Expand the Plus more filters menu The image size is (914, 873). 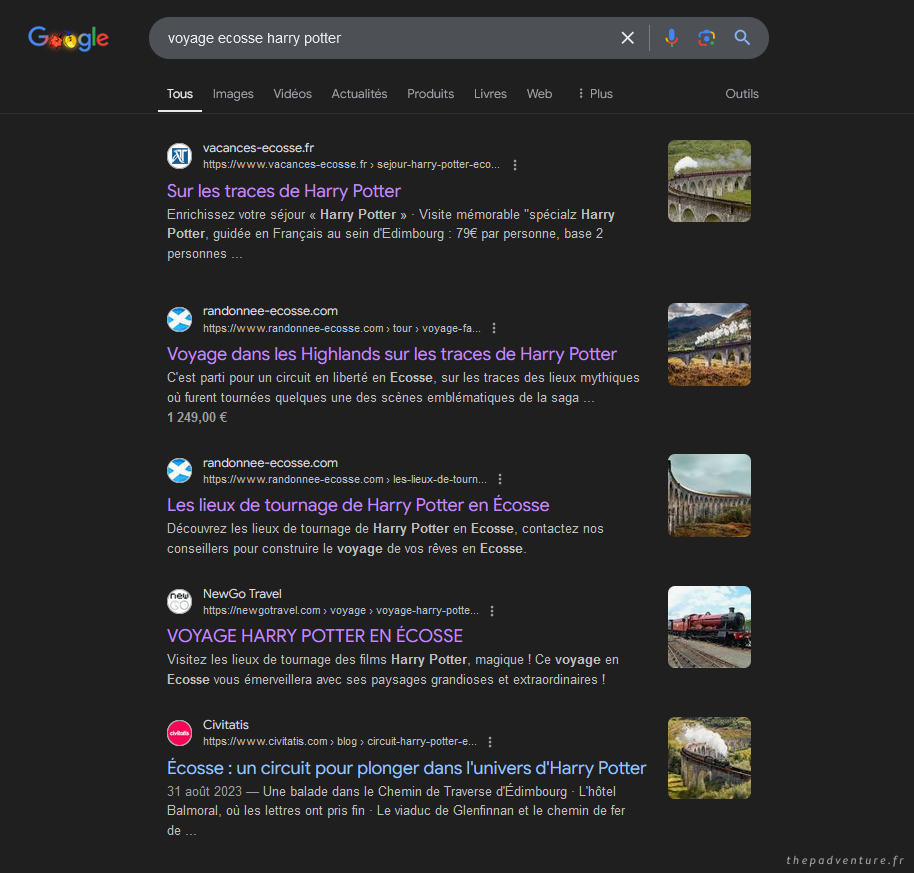(595, 94)
